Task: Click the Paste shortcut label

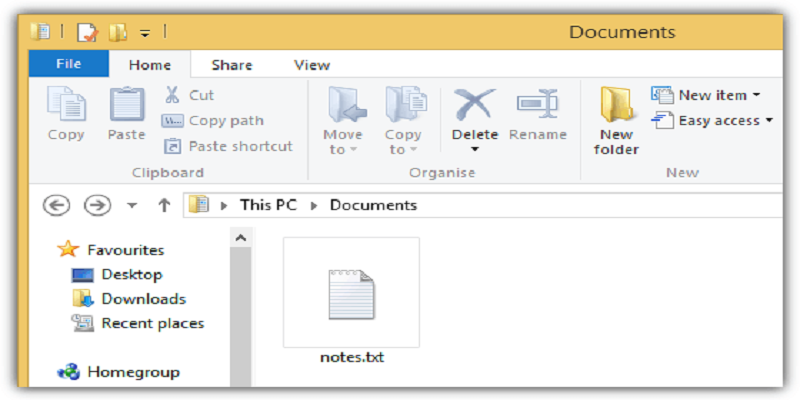Action: click(x=241, y=146)
